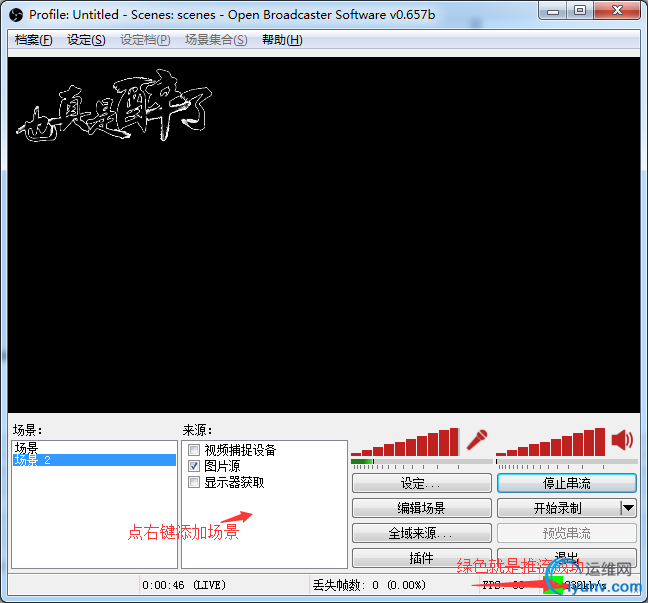
Task: Open the 开始录制 dropdown arrow
Action: (629, 508)
